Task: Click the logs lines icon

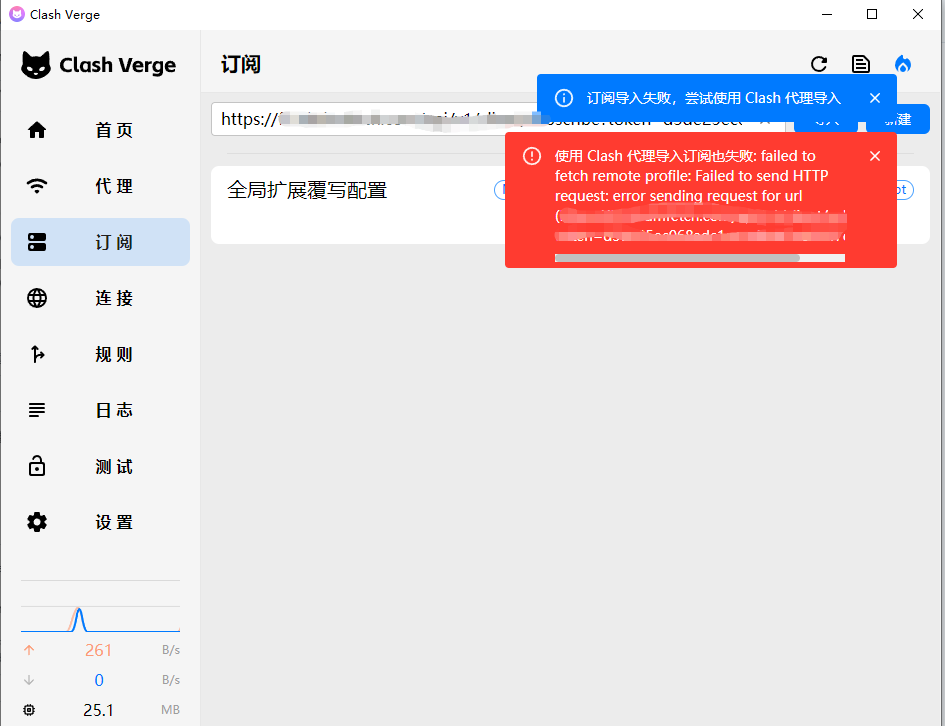Action: pos(37,410)
